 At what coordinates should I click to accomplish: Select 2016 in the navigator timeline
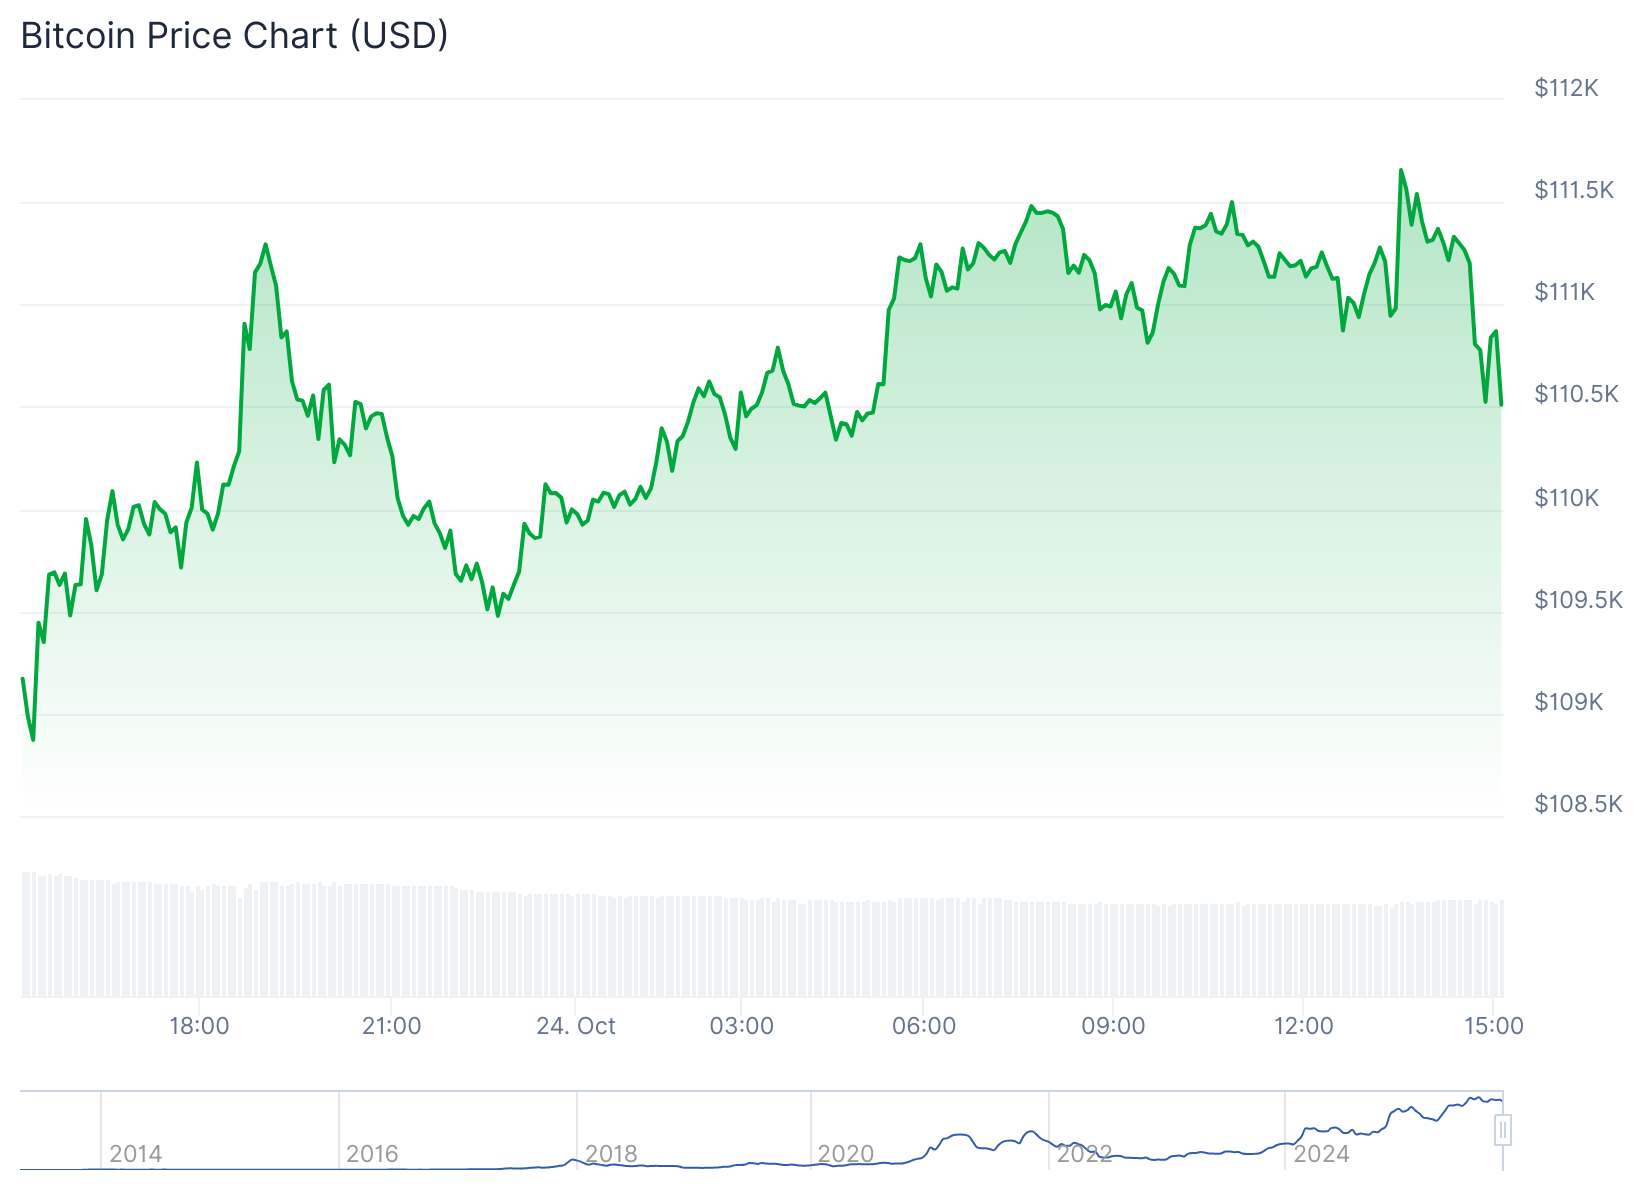click(372, 1154)
